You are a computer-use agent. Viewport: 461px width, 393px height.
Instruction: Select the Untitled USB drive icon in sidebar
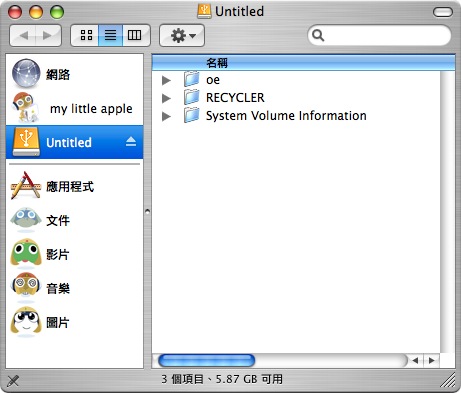click(26, 142)
